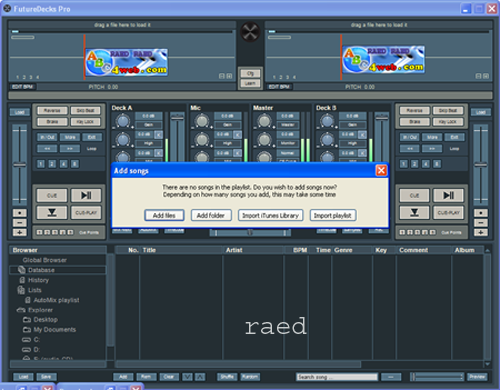Click the Search song input field
Screen dimensions: 500x390
click(x=337, y=377)
